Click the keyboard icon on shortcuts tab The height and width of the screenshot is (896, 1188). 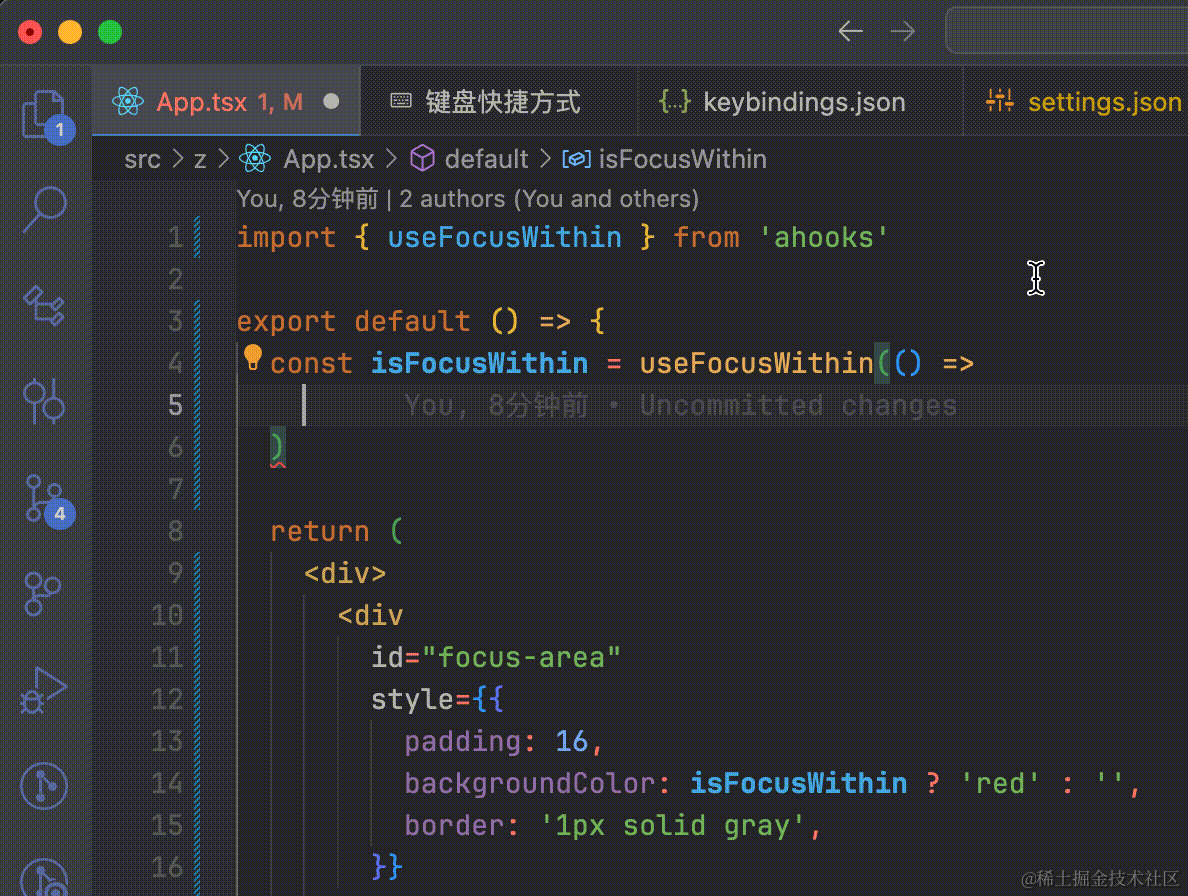[401, 101]
